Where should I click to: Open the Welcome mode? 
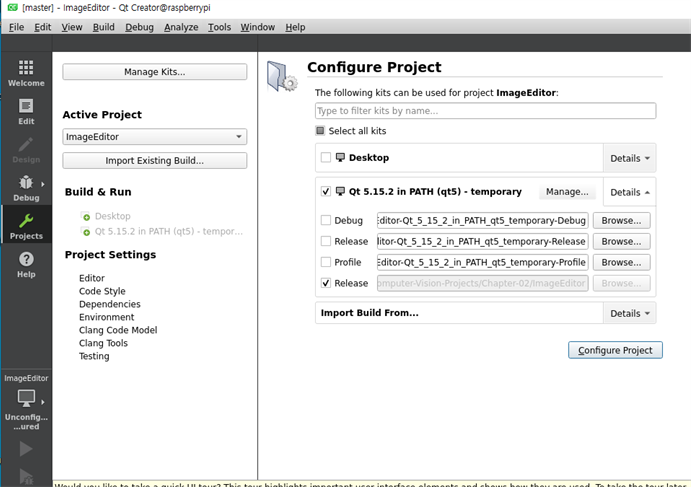point(26,73)
